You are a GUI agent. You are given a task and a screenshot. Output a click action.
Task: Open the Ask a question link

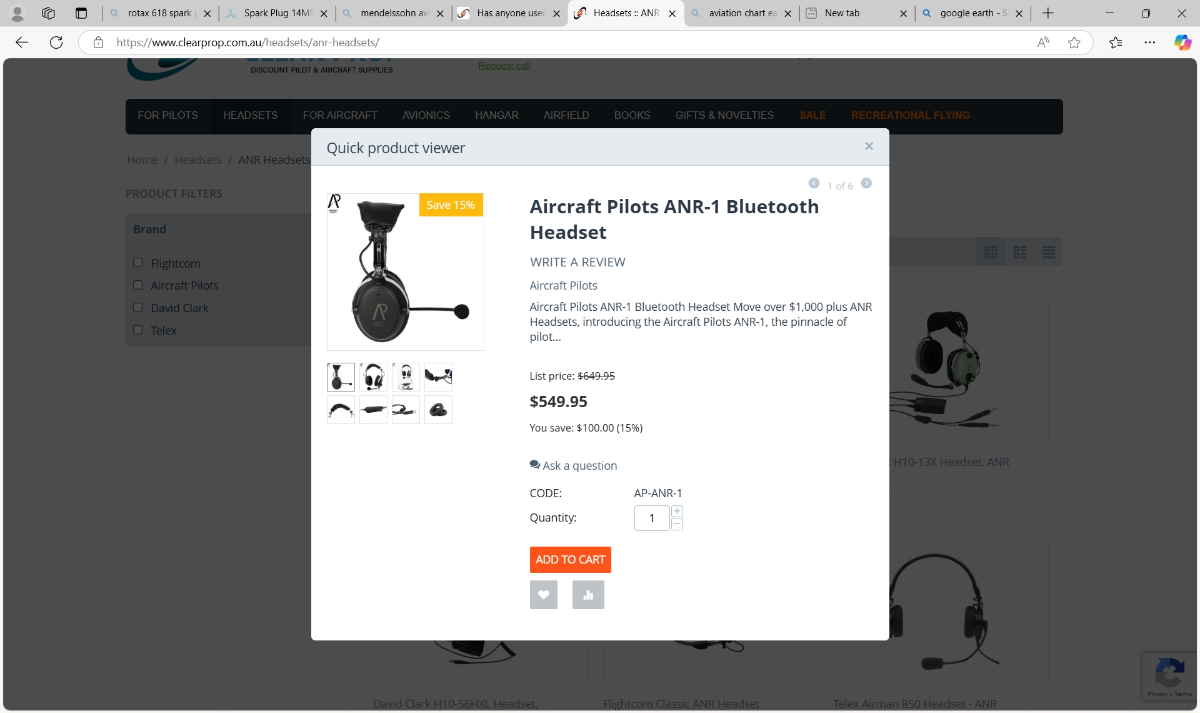tap(573, 465)
